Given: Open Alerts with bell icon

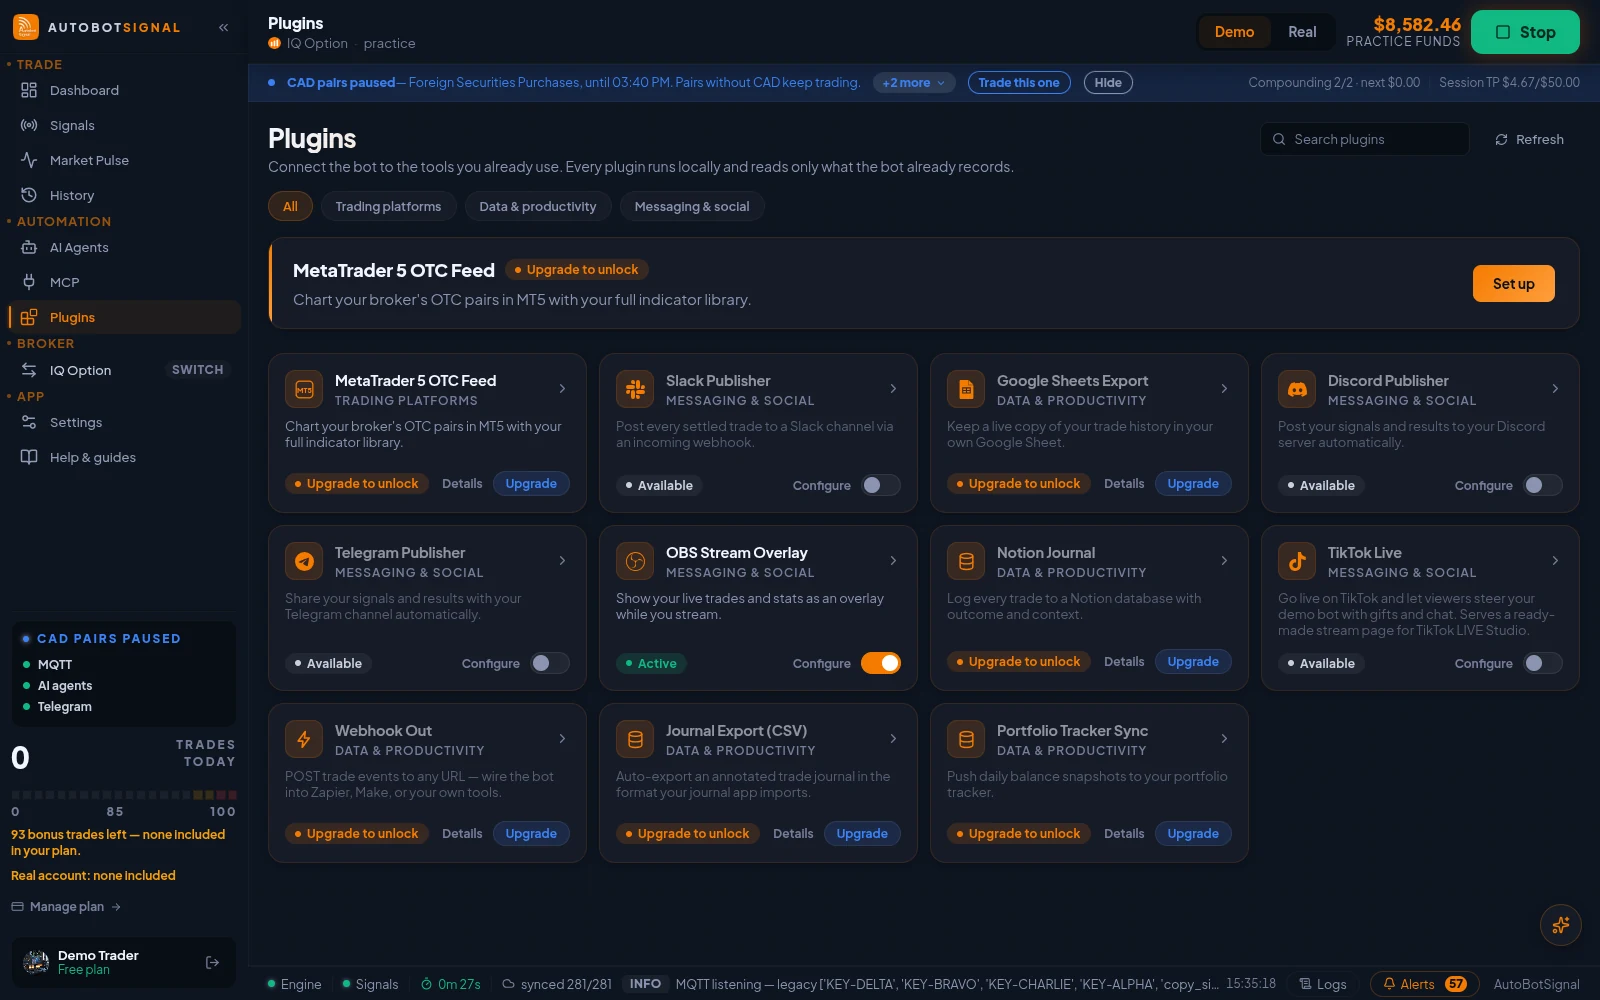Looking at the screenshot, I should (x=1425, y=984).
